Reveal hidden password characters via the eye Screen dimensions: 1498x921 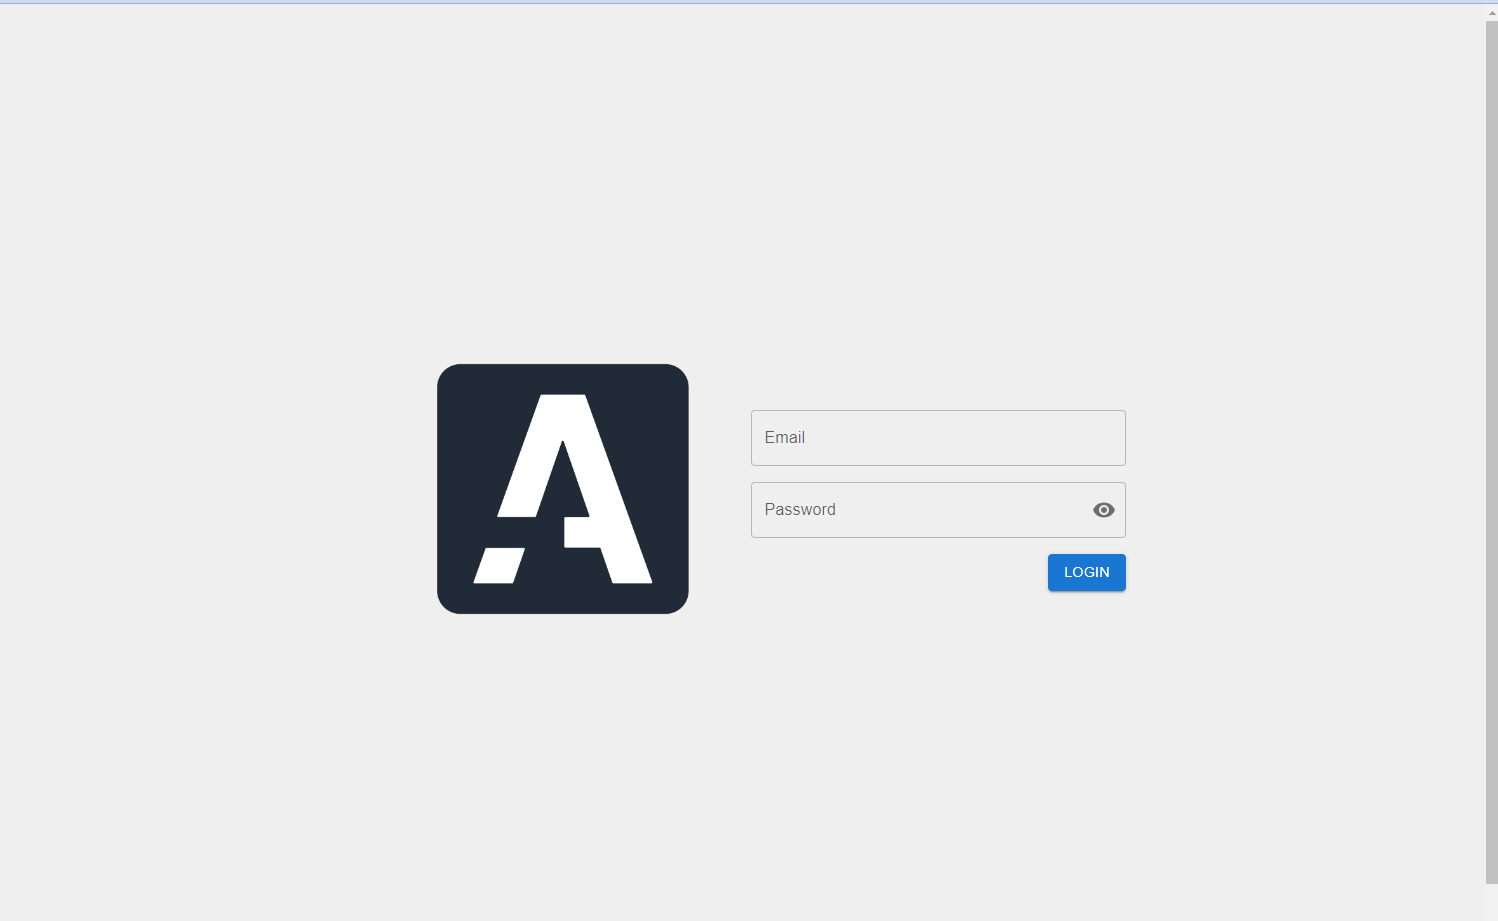click(x=1104, y=510)
